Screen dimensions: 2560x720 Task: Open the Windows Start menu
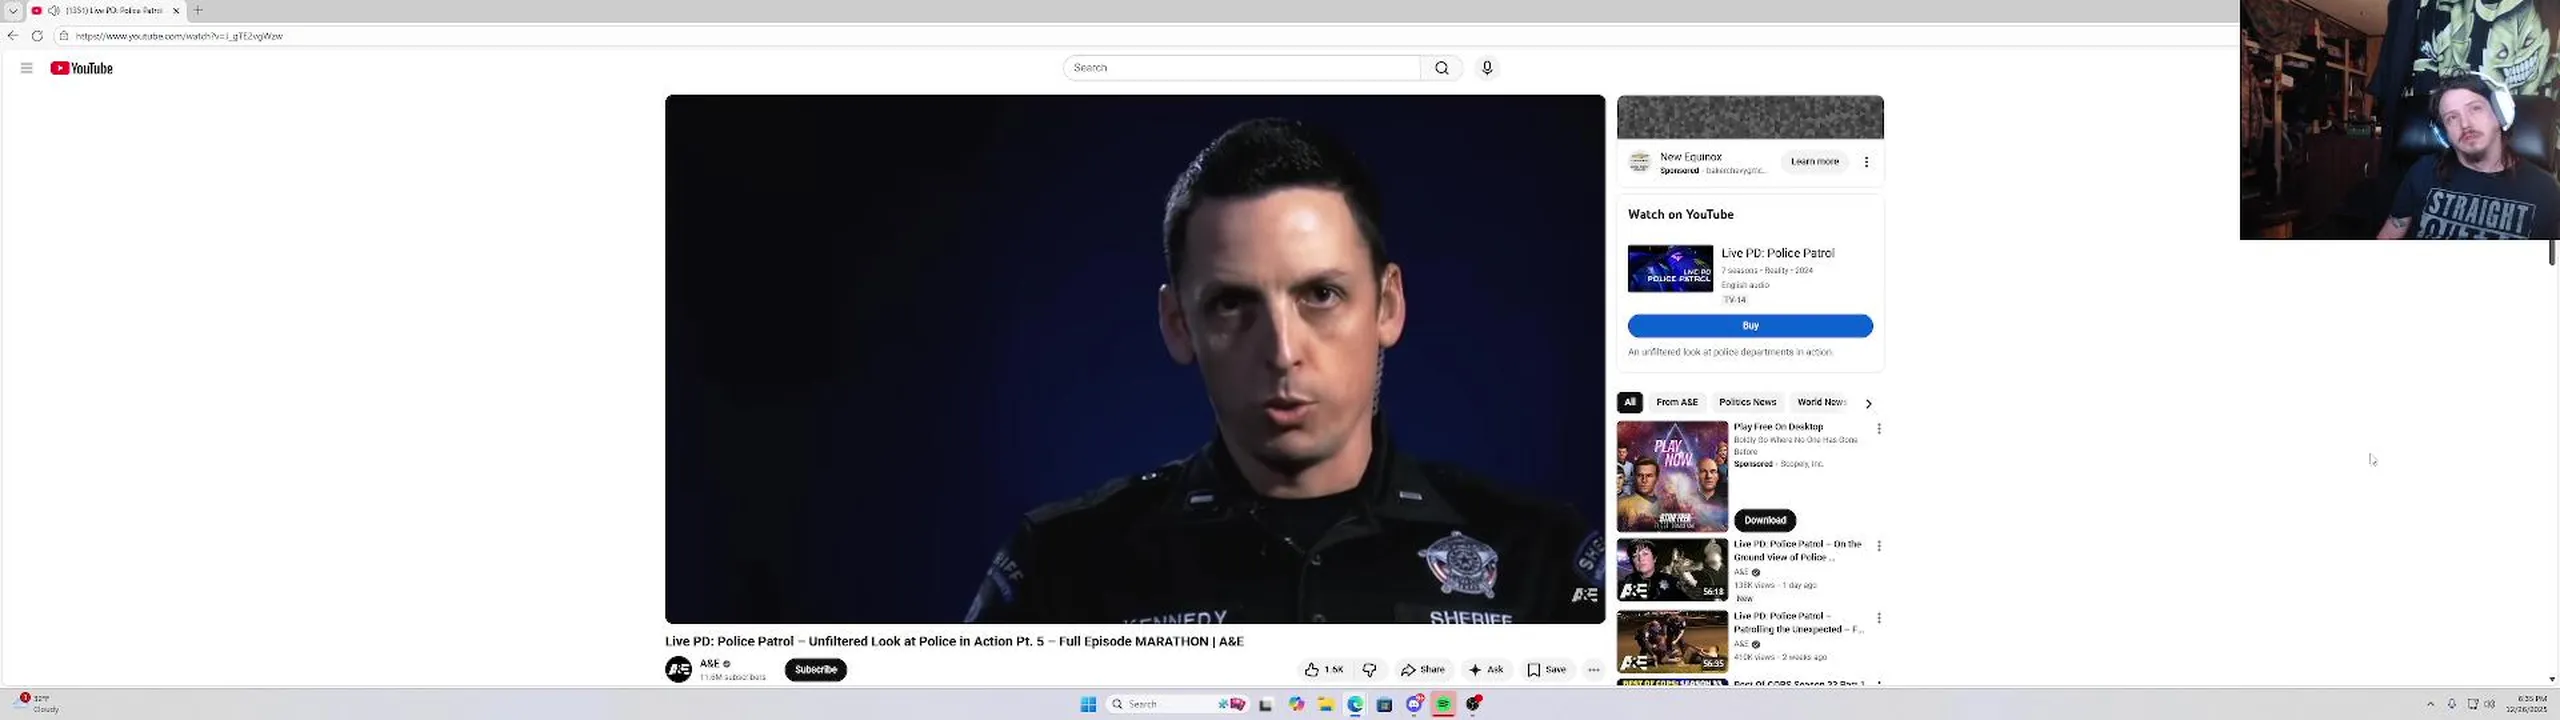pos(1088,705)
